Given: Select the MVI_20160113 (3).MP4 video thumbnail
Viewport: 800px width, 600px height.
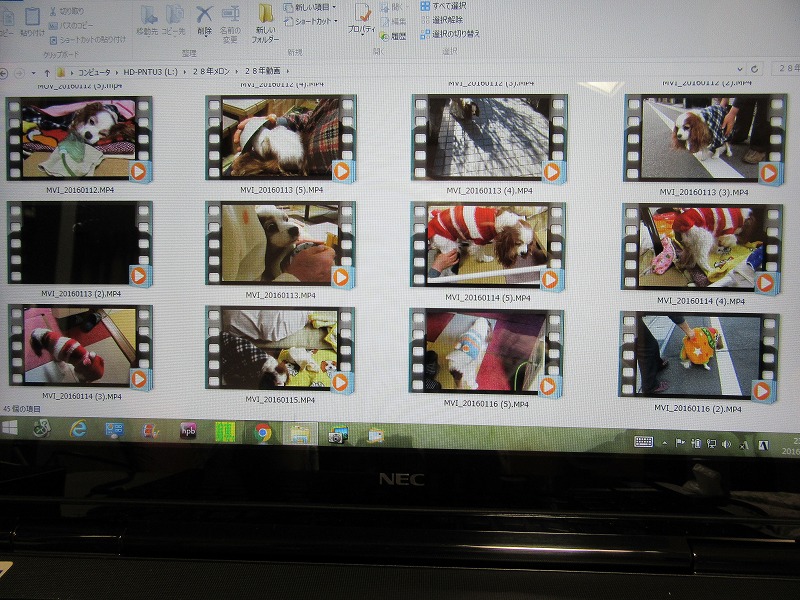Looking at the screenshot, I should (x=705, y=139).
